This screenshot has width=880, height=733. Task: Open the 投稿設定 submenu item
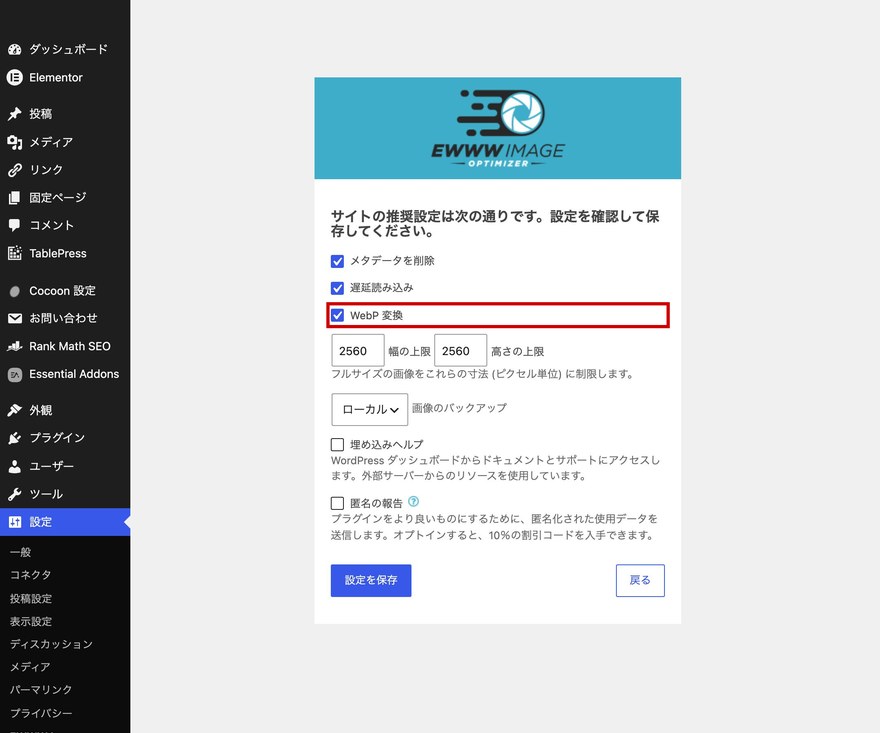click(31, 599)
